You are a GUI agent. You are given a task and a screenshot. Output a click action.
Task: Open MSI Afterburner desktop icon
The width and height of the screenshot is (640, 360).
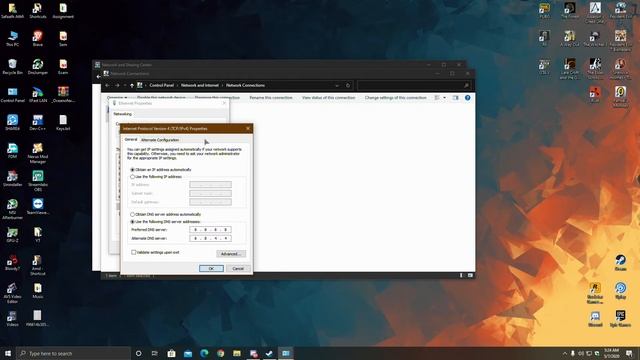pos(13,209)
